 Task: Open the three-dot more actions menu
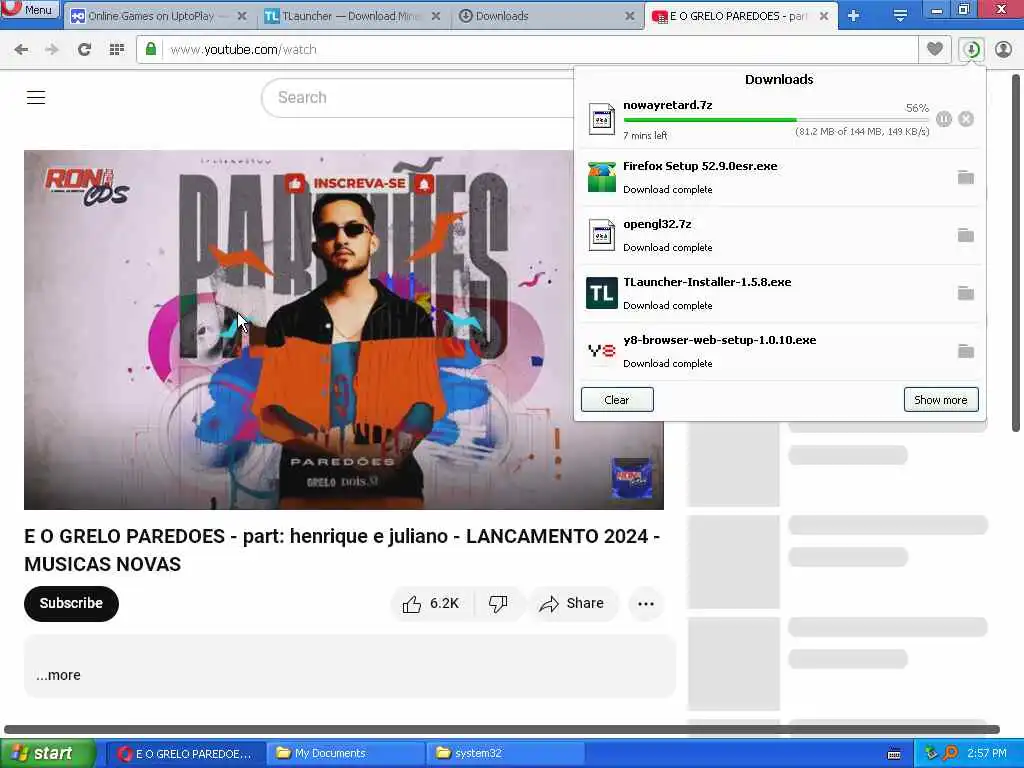(x=646, y=603)
